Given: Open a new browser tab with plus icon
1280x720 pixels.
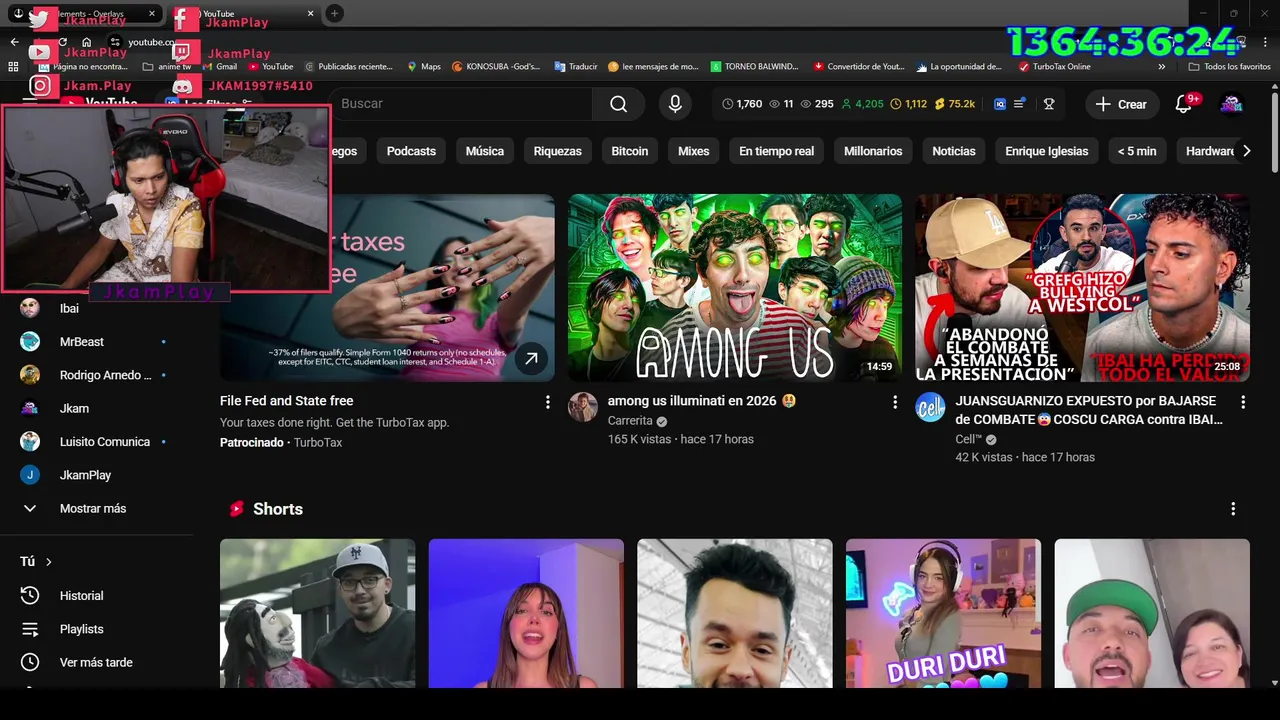Looking at the screenshot, I should [334, 13].
